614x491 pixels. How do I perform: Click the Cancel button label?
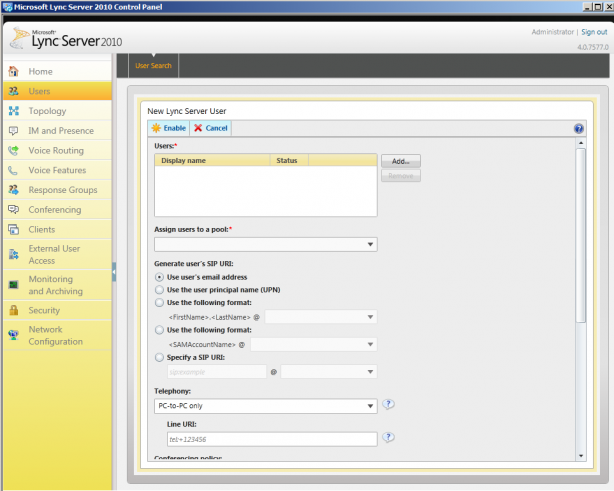click(217, 128)
